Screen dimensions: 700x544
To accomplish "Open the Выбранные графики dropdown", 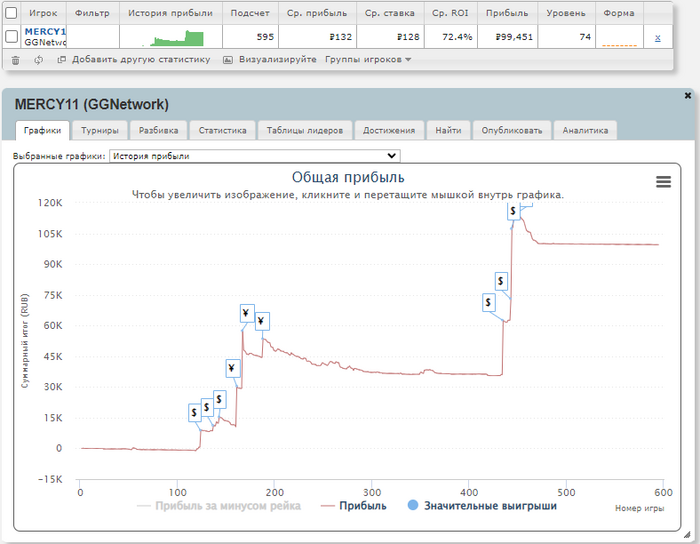I will 254,156.
